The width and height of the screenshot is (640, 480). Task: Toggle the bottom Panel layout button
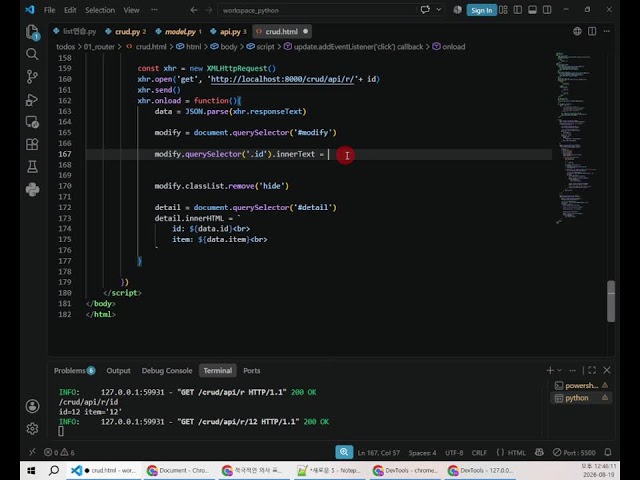[532, 10]
